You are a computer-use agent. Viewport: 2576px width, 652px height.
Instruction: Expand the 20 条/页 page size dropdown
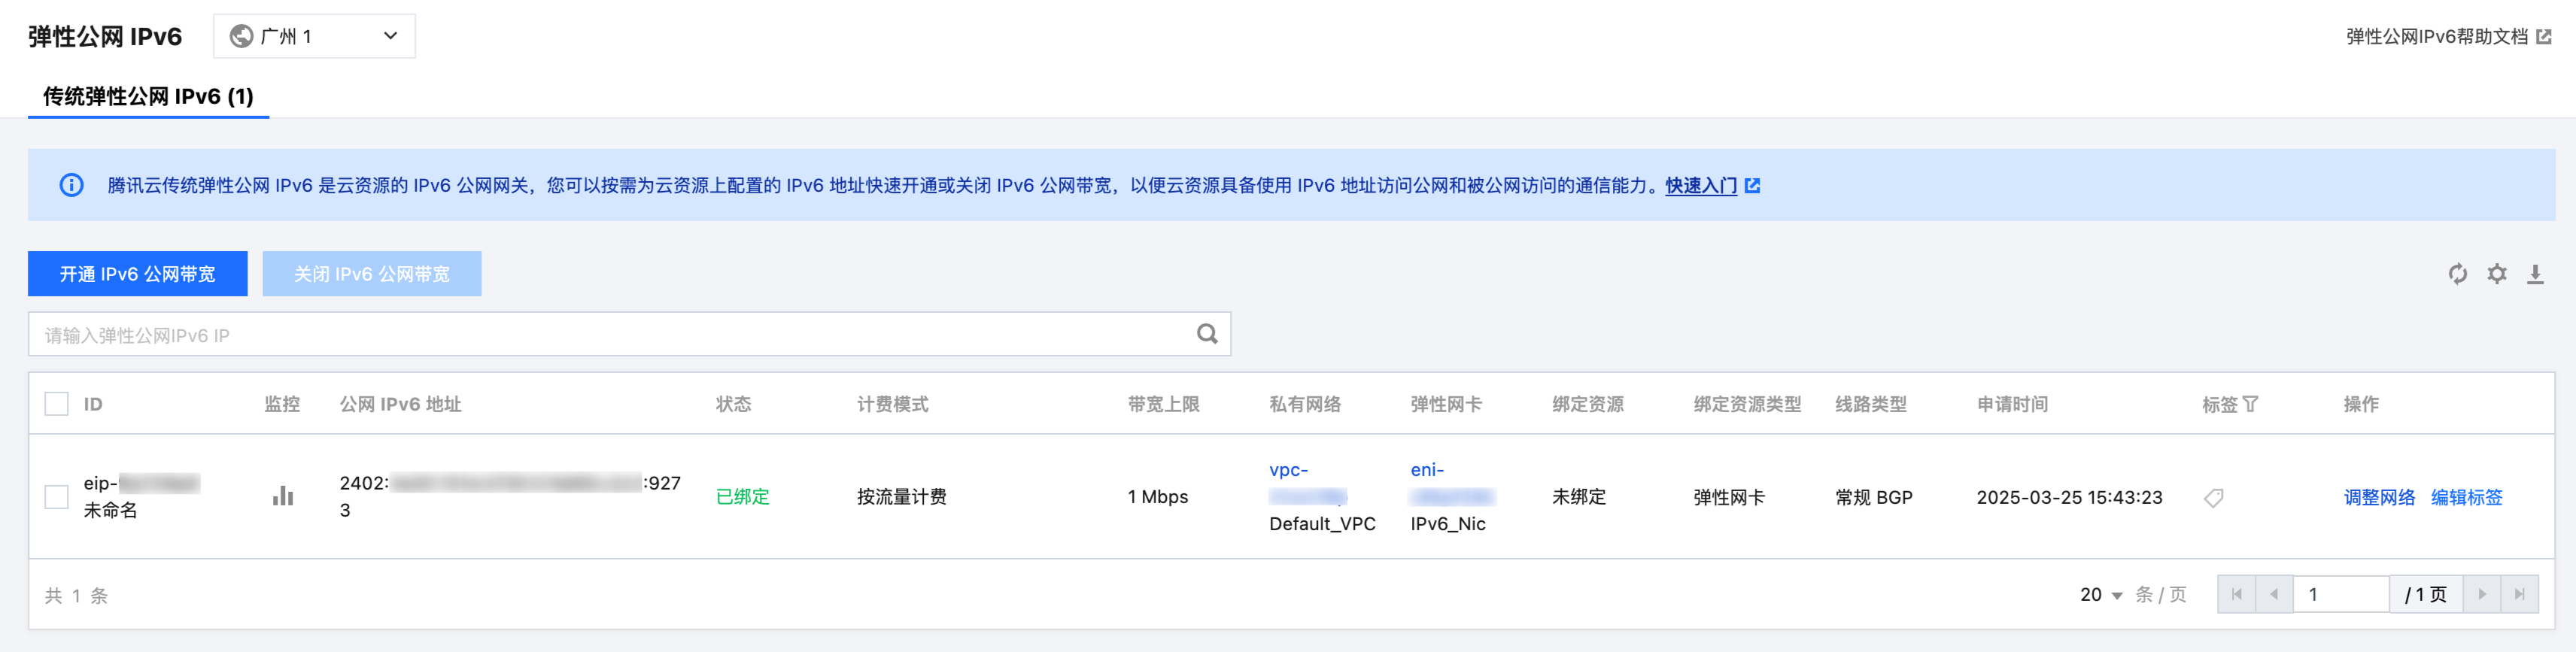tap(2101, 595)
